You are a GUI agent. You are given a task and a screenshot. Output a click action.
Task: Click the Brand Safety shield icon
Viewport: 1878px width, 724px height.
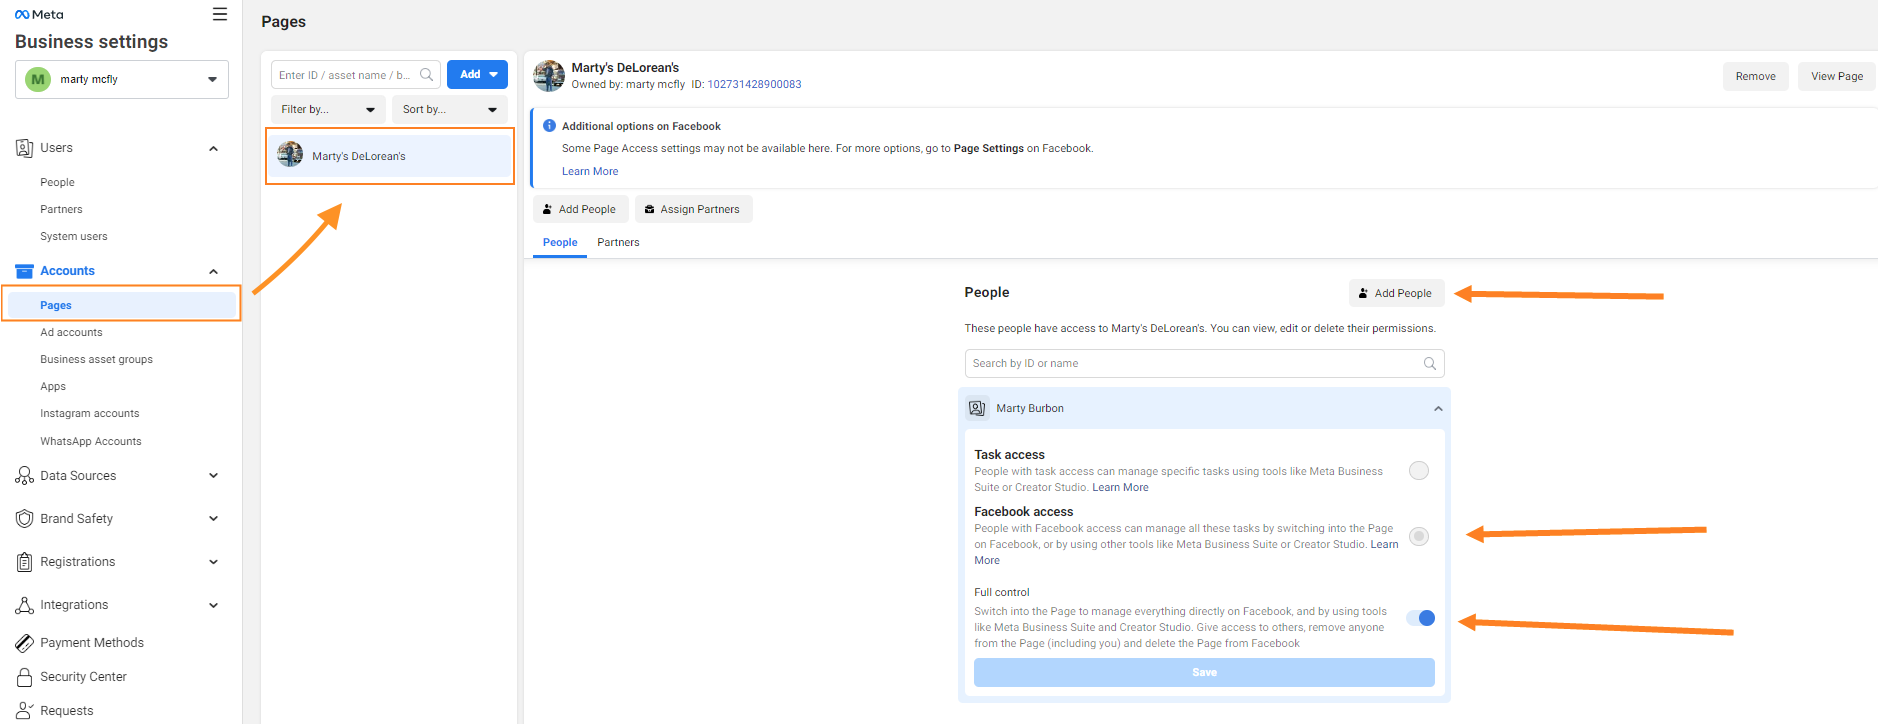point(24,519)
